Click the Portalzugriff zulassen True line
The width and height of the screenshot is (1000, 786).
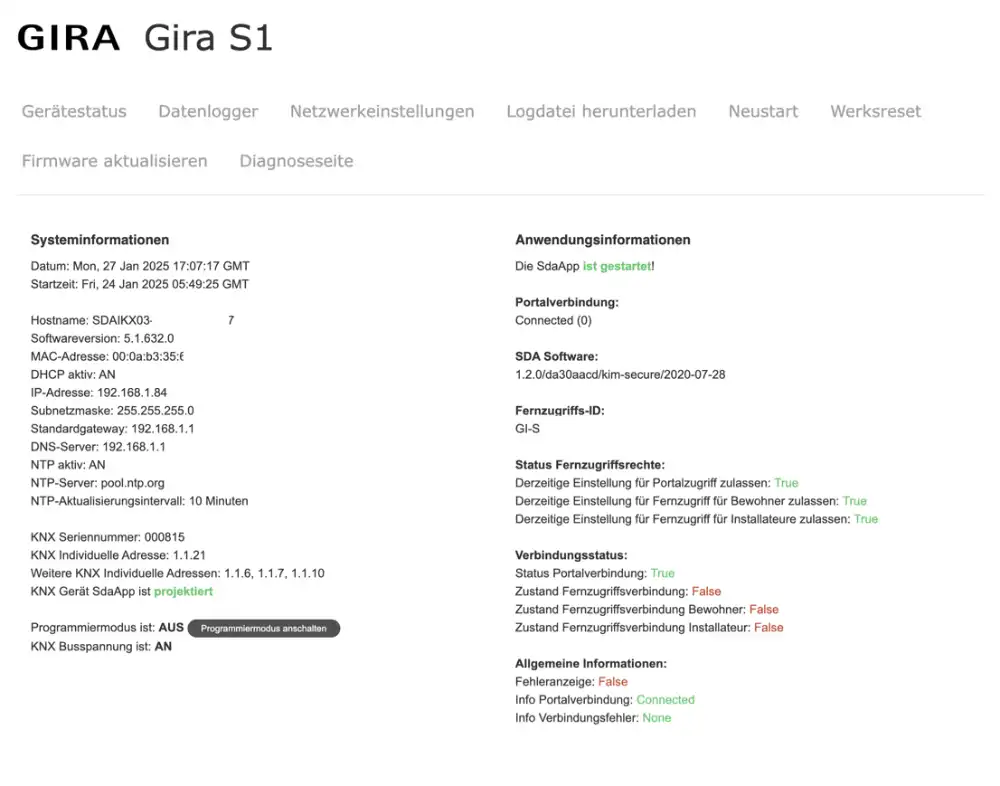(657, 483)
